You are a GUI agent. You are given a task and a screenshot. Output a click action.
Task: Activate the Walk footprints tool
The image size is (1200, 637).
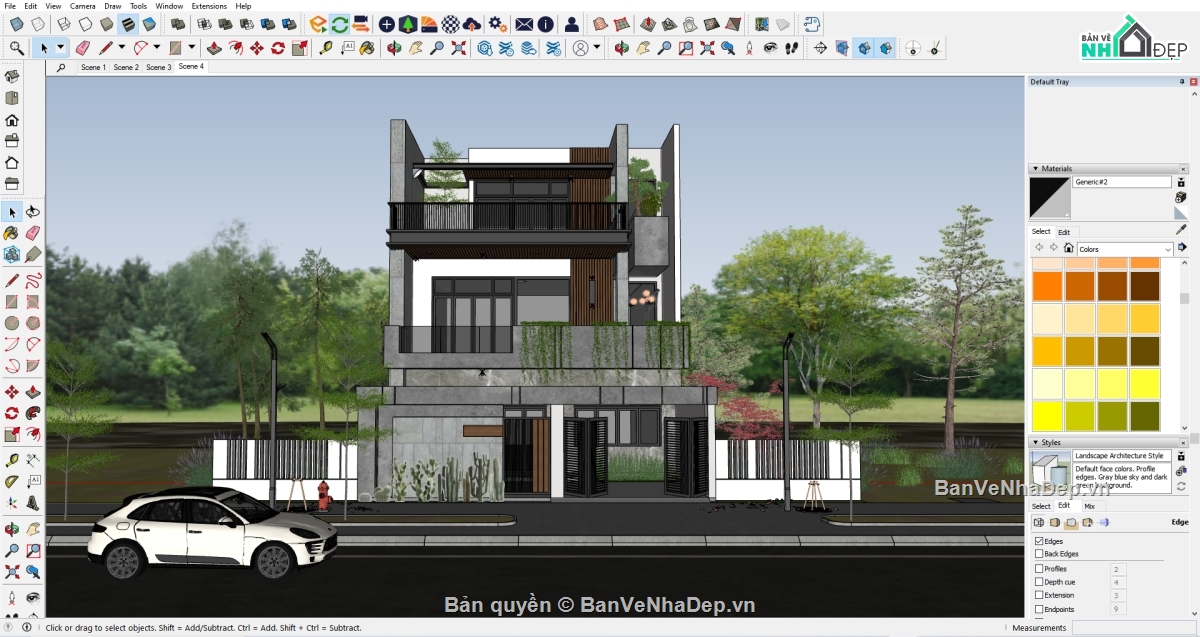791,47
